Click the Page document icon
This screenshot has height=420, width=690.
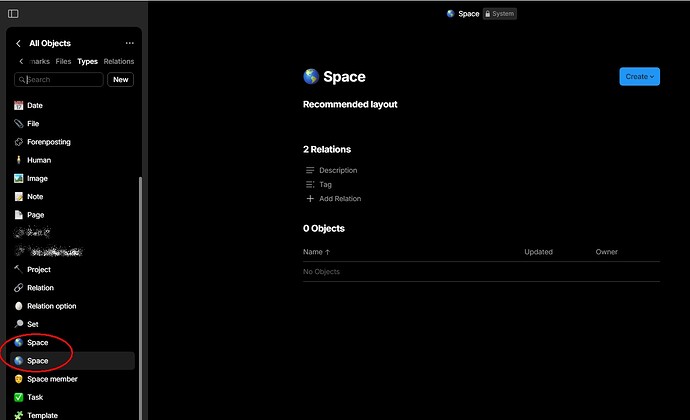18,215
